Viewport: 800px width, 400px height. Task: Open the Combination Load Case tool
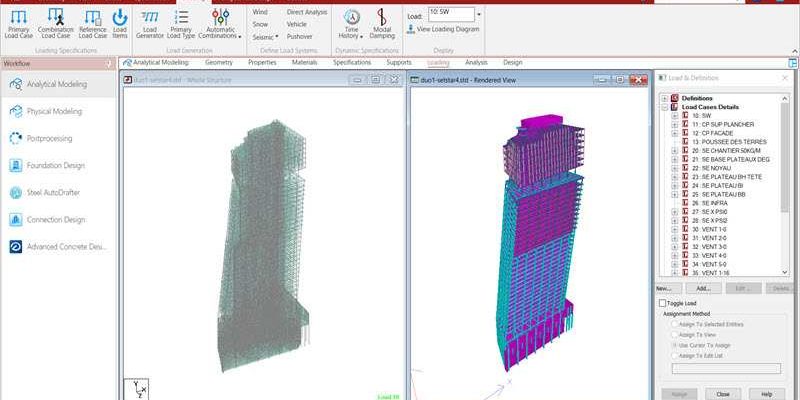56,22
